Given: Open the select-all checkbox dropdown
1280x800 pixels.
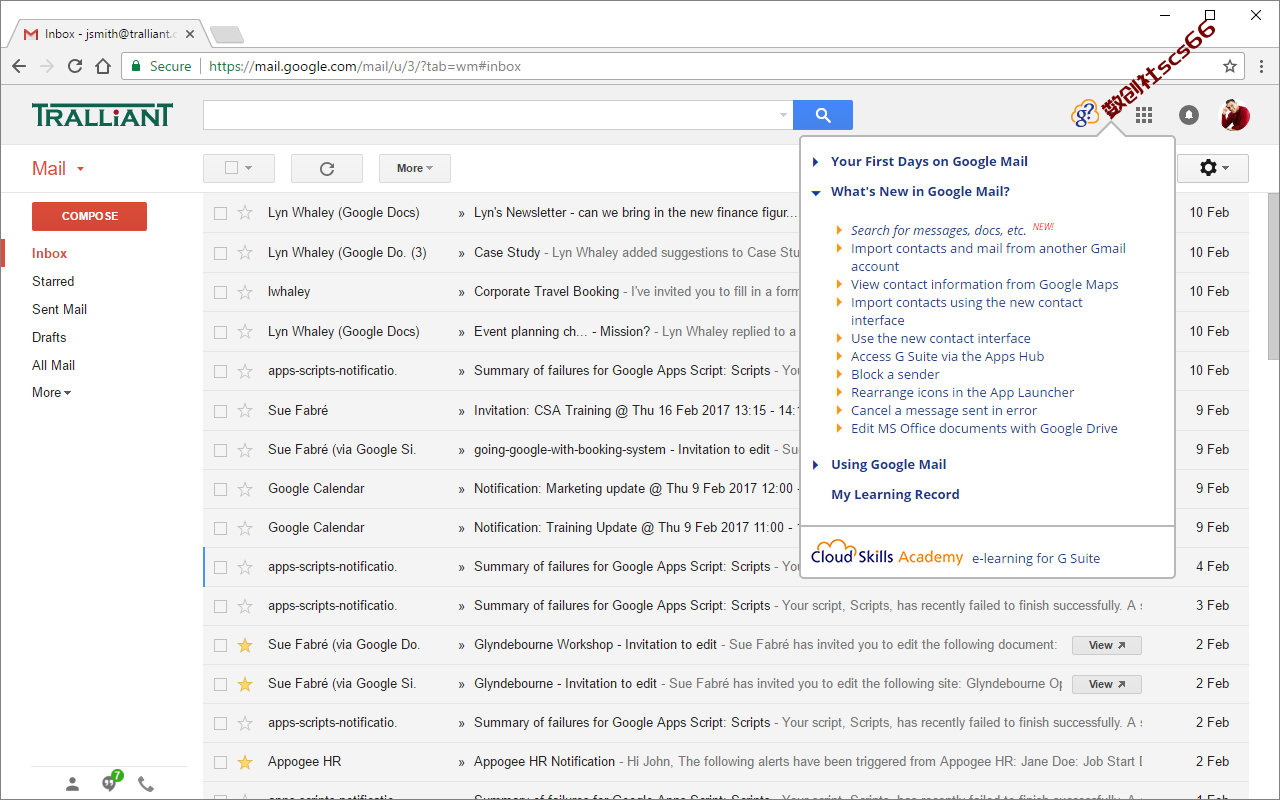Looking at the screenshot, I should tap(239, 168).
